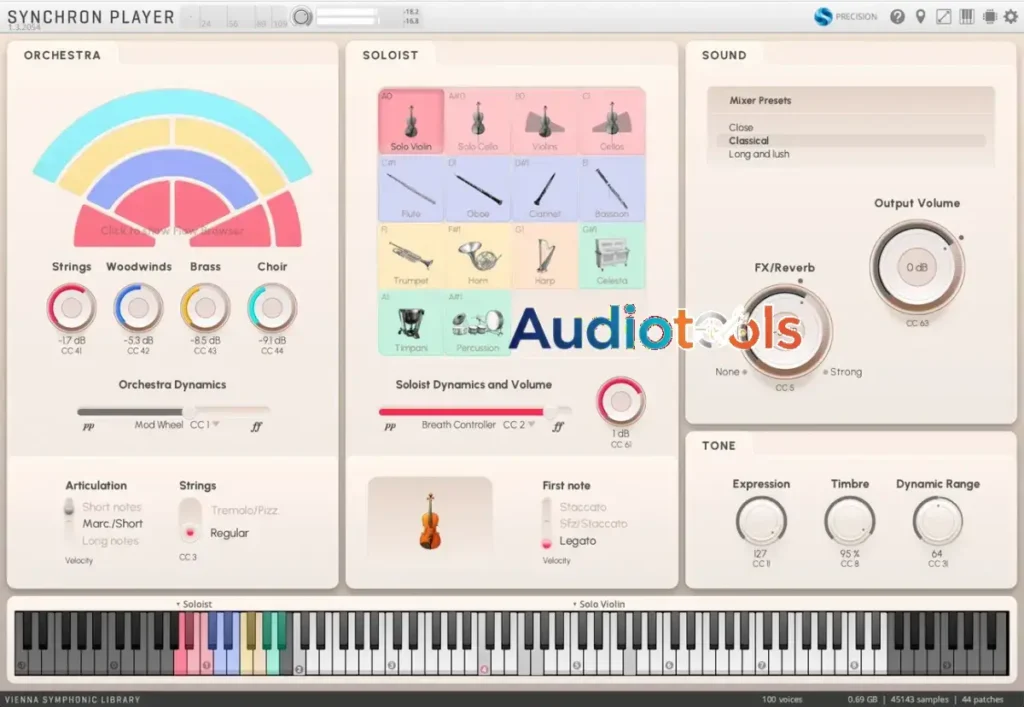Select the Bassoon soloist tile
The image size is (1024, 707).
[x=612, y=189]
